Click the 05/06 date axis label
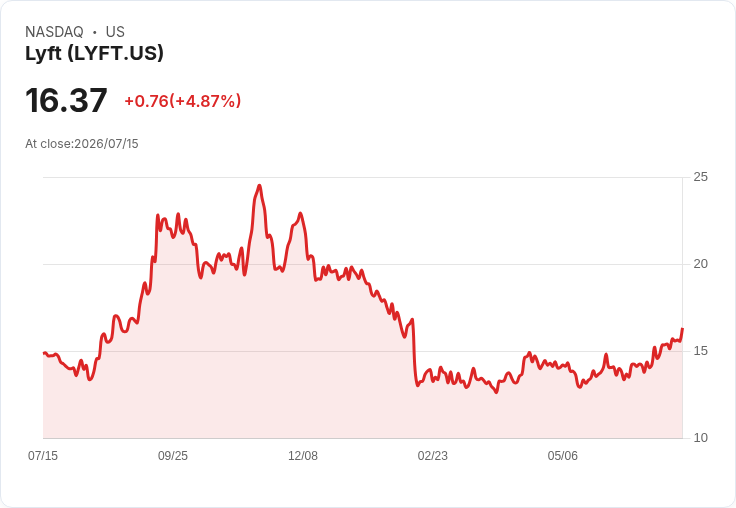The image size is (736, 508). point(562,455)
